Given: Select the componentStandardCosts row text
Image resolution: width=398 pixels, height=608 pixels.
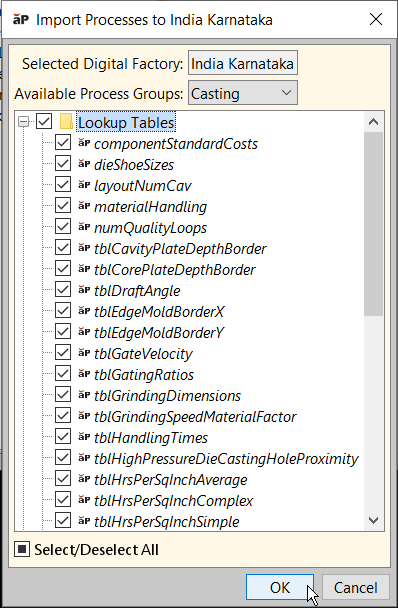Looking at the screenshot, I should (176, 143).
